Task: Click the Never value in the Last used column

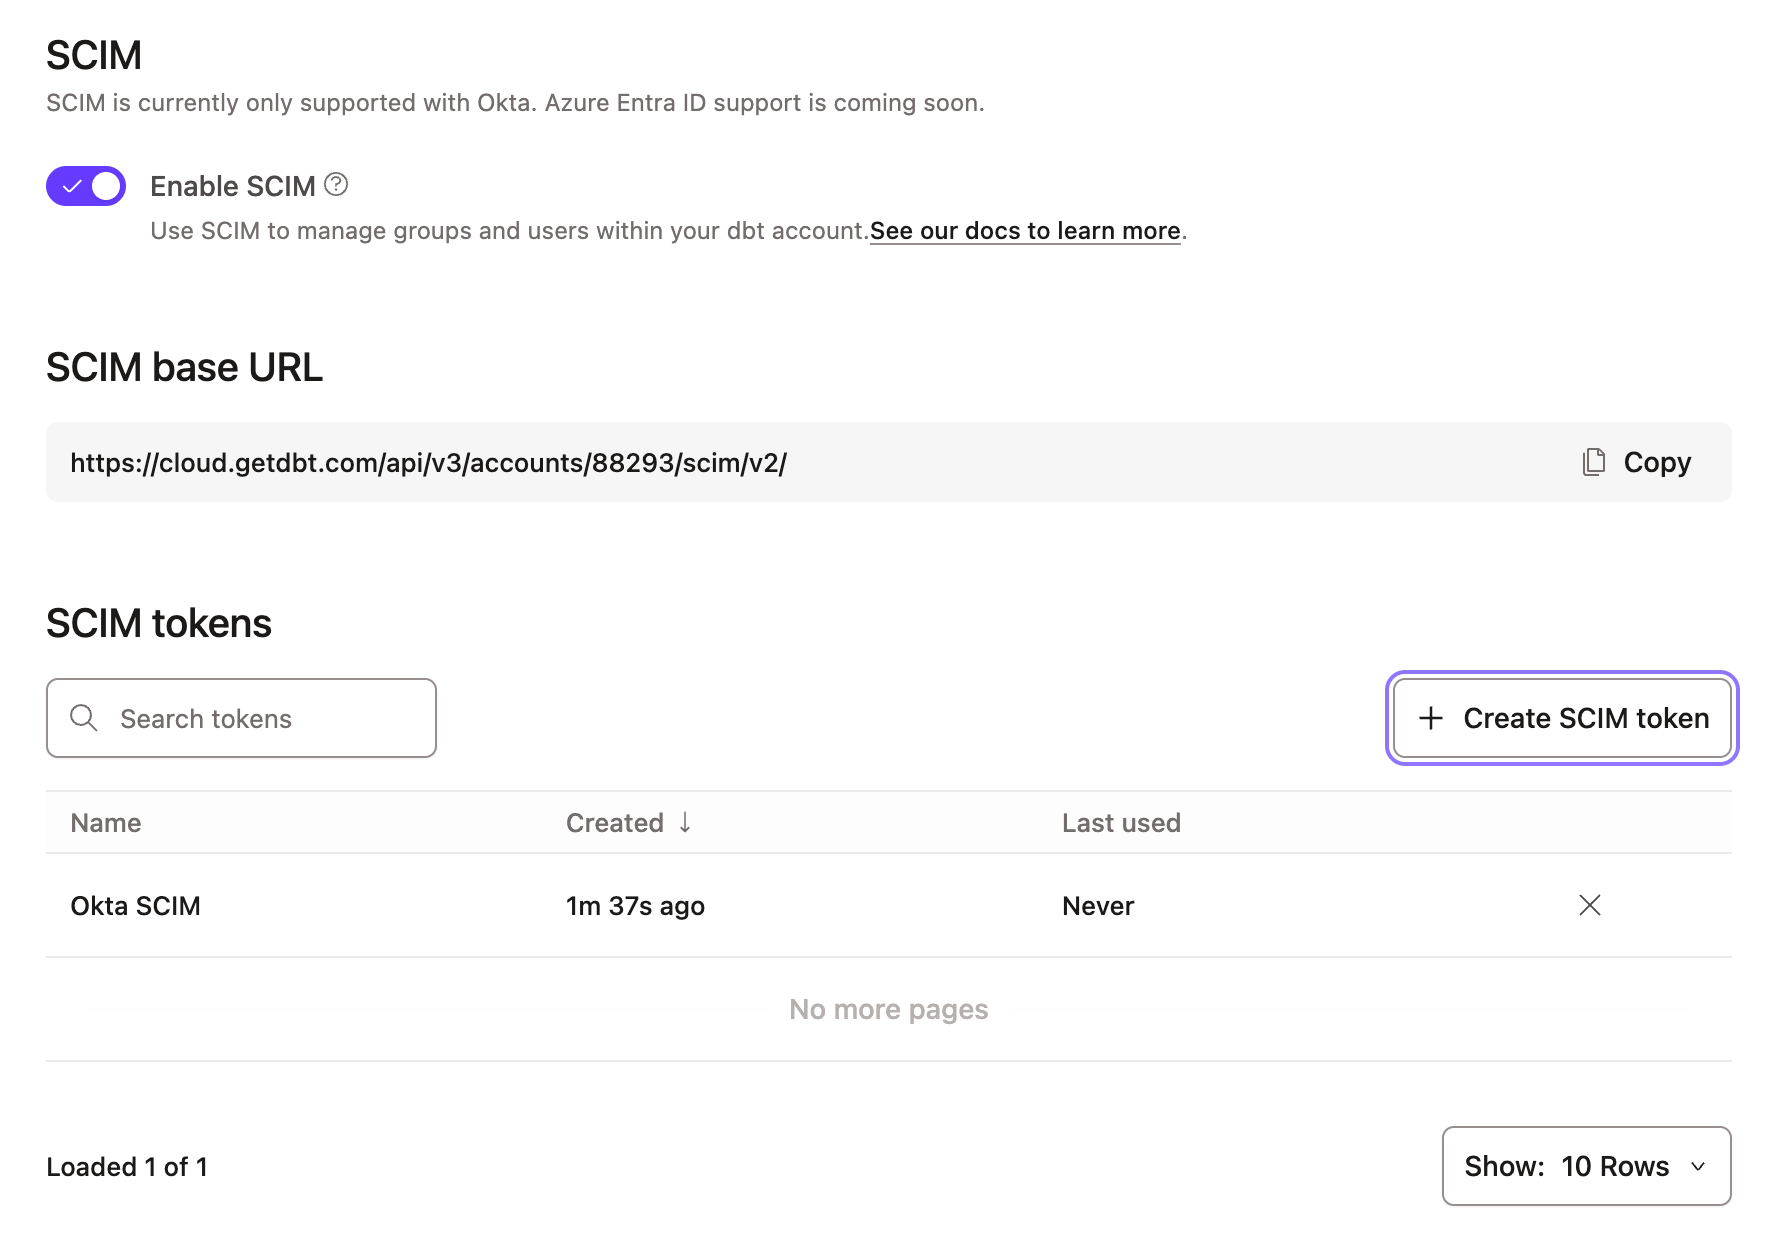Action: (x=1097, y=906)
